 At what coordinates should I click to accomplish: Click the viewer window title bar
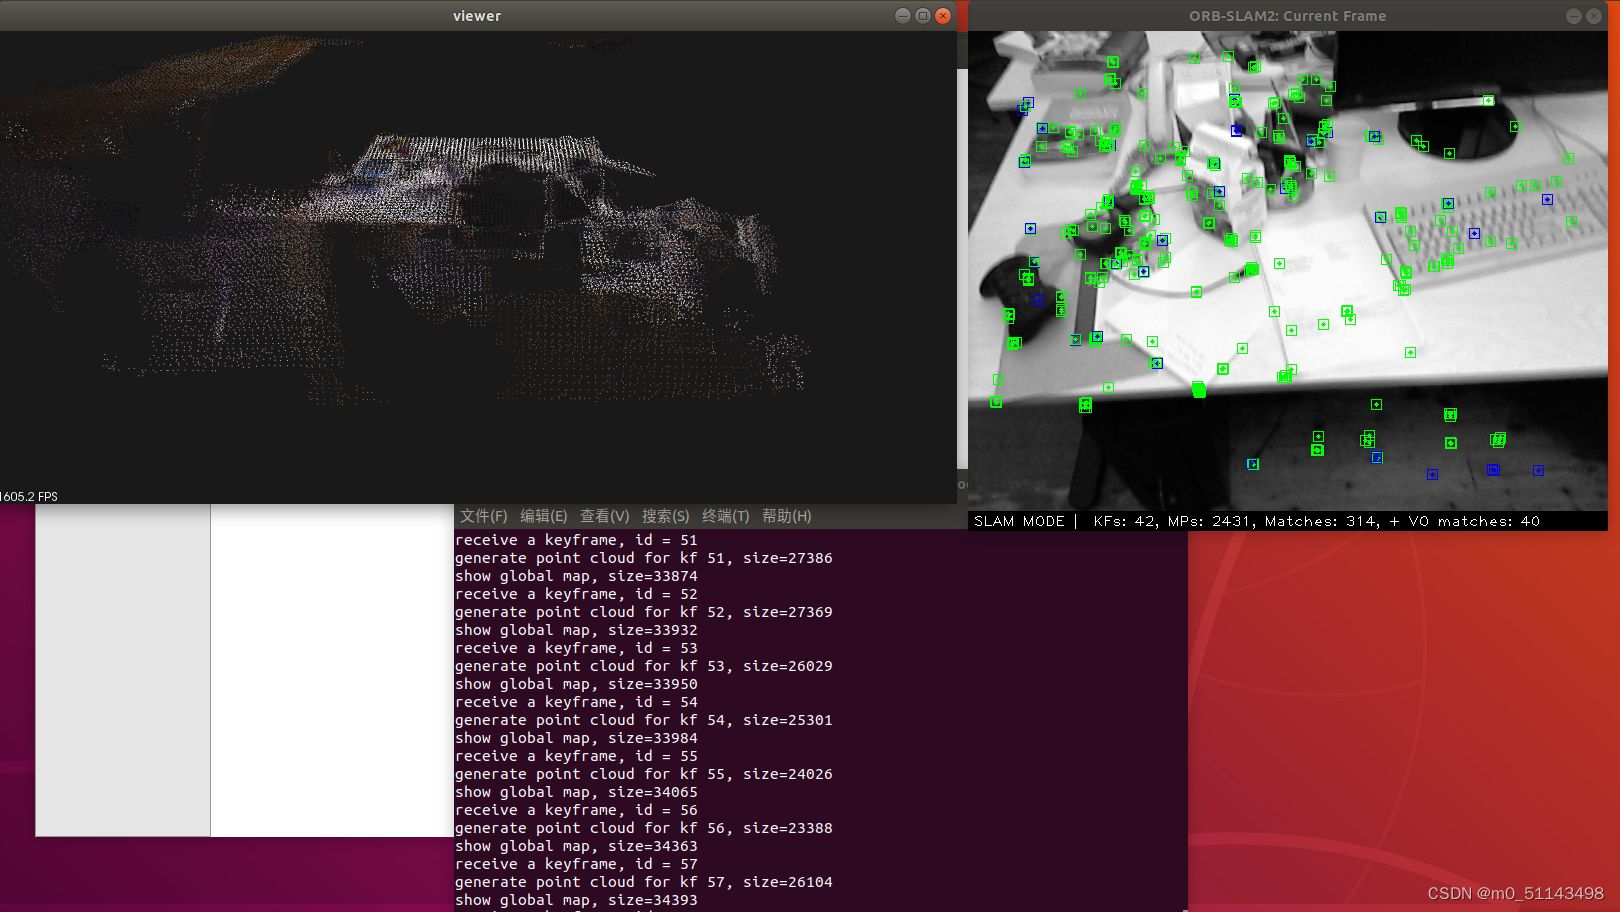tap(477, 15)
